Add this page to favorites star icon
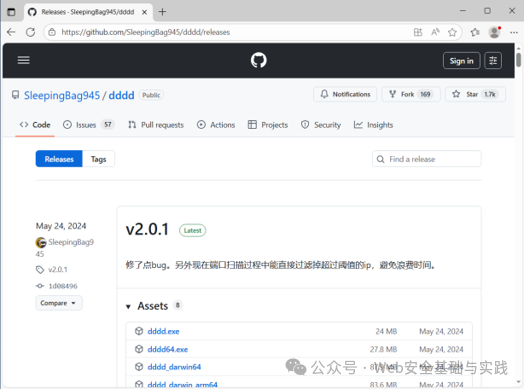The height and width of the screenshot is (389, 525). point(452,32)
